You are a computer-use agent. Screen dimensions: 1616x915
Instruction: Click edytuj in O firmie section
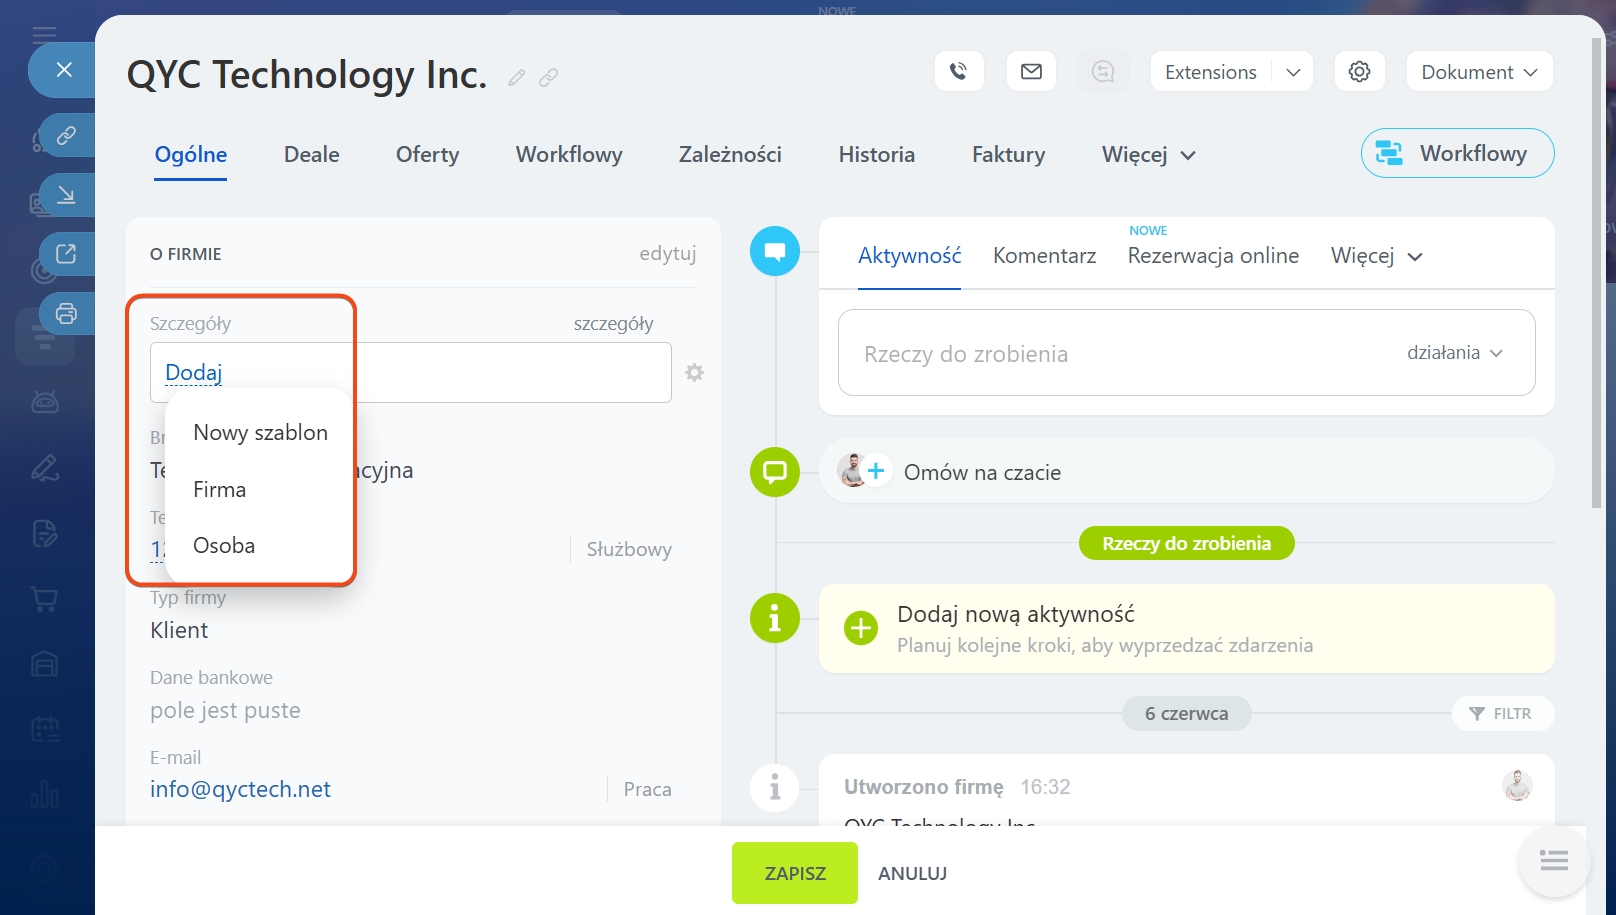tap(668, 253)
